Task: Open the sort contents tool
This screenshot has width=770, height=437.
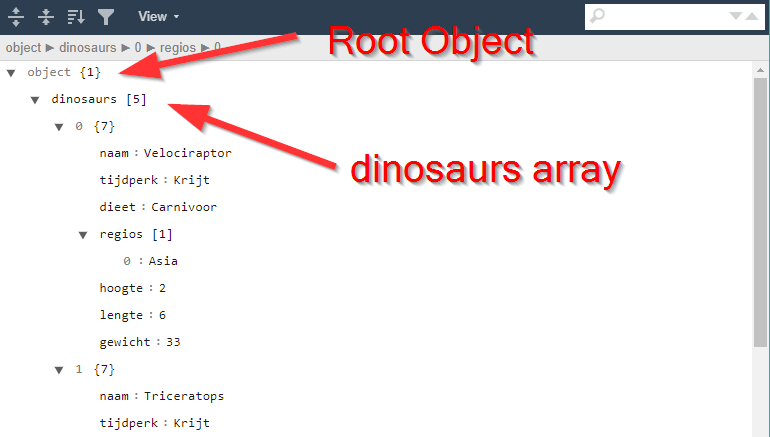Action: click(x=76, y=17)
